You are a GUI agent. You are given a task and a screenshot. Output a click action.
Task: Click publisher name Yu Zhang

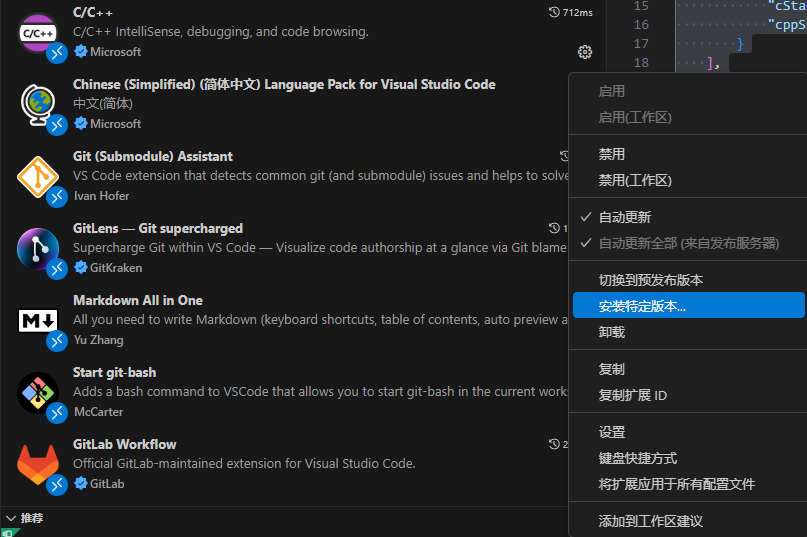[99, 340]
